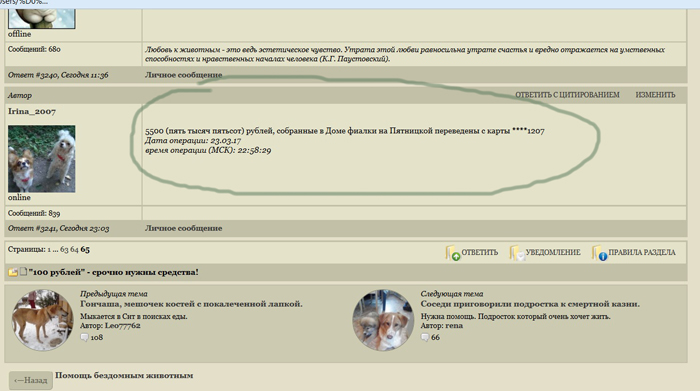Open author rena profile

454,325
